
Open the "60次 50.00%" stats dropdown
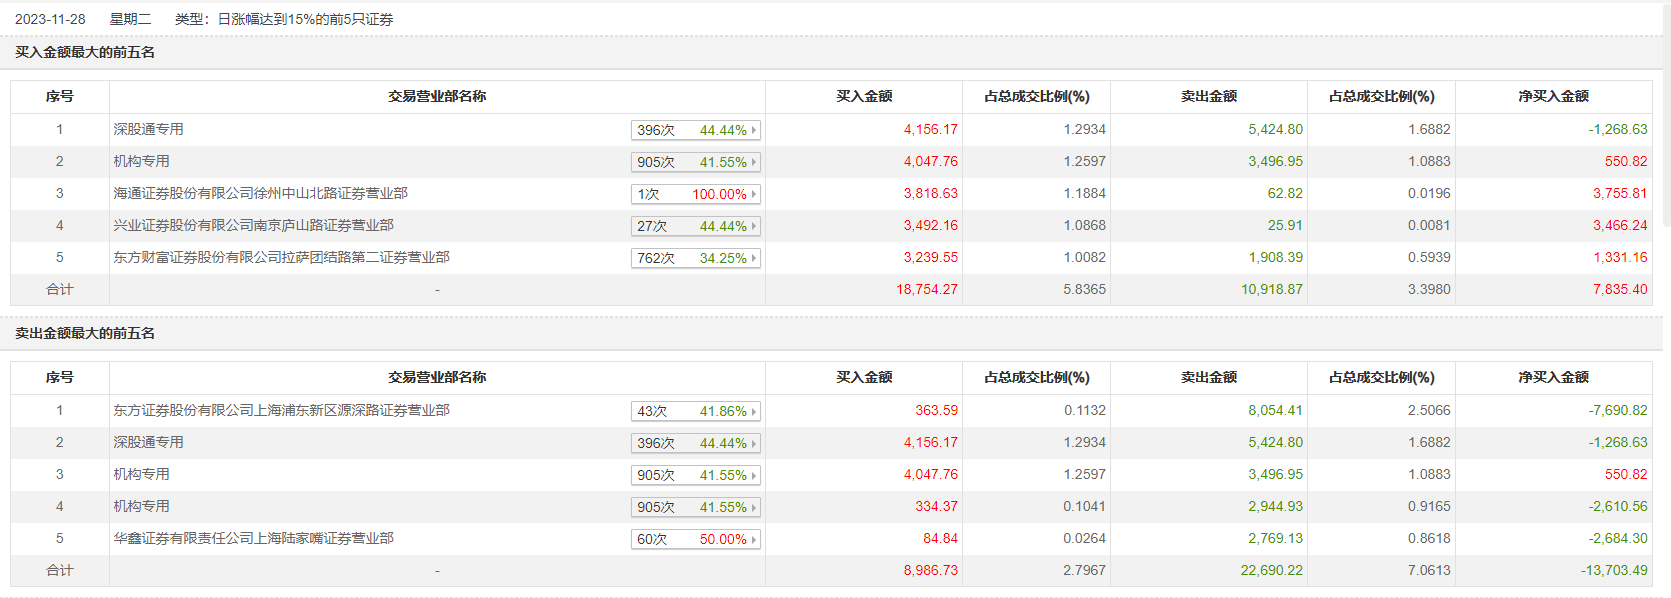click(695, 539)
